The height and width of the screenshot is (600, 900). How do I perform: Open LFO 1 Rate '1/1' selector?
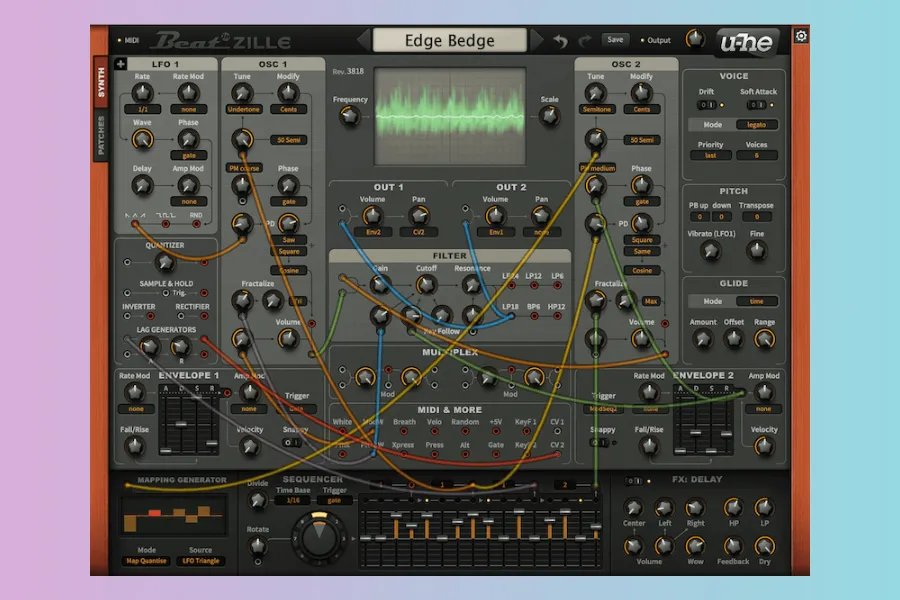pos(142,109)
